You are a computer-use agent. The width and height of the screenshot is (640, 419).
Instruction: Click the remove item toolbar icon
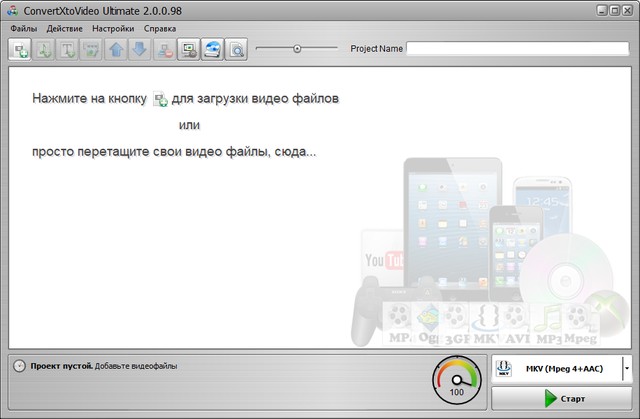pyautogui.click(x=165, y=49)
